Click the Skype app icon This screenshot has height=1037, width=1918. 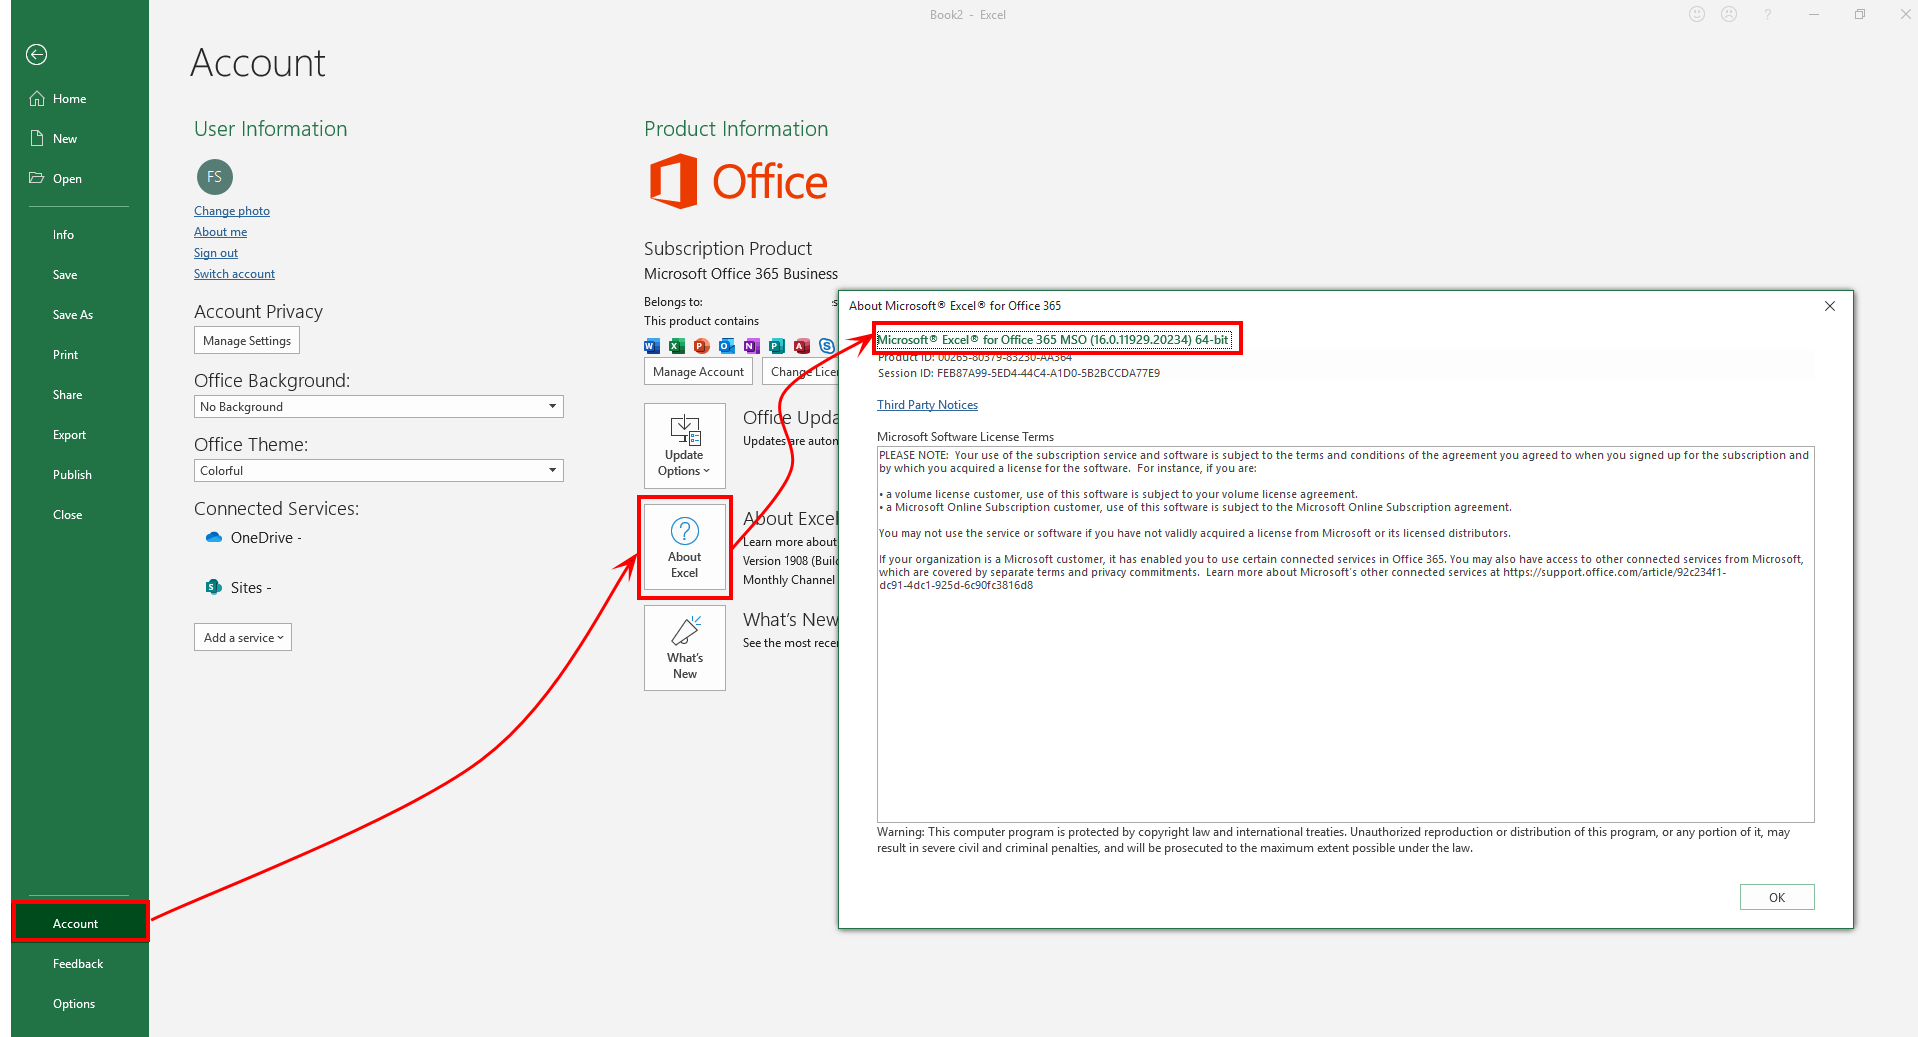[827, 346]
